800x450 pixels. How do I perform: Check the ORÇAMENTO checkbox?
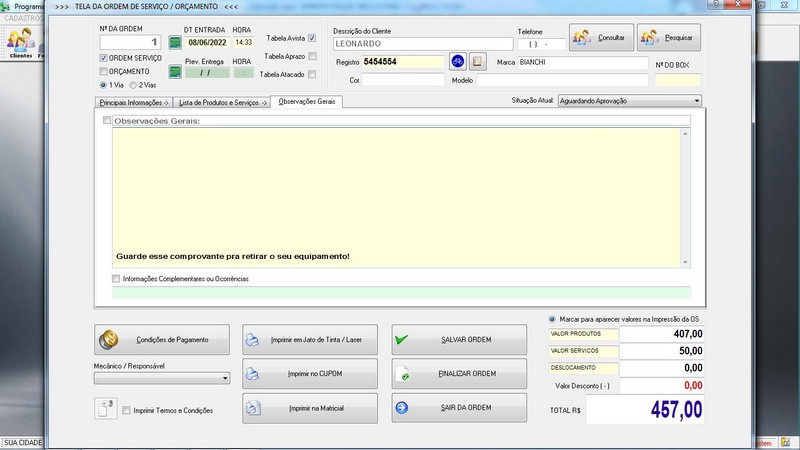(x=104, y=71)
